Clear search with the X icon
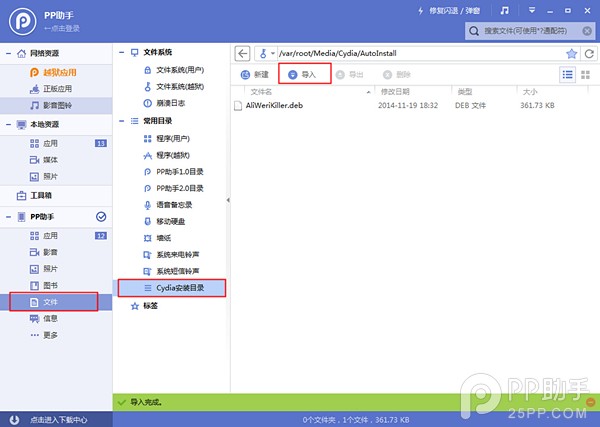600x427 pixels. click(x=587, y=31)
